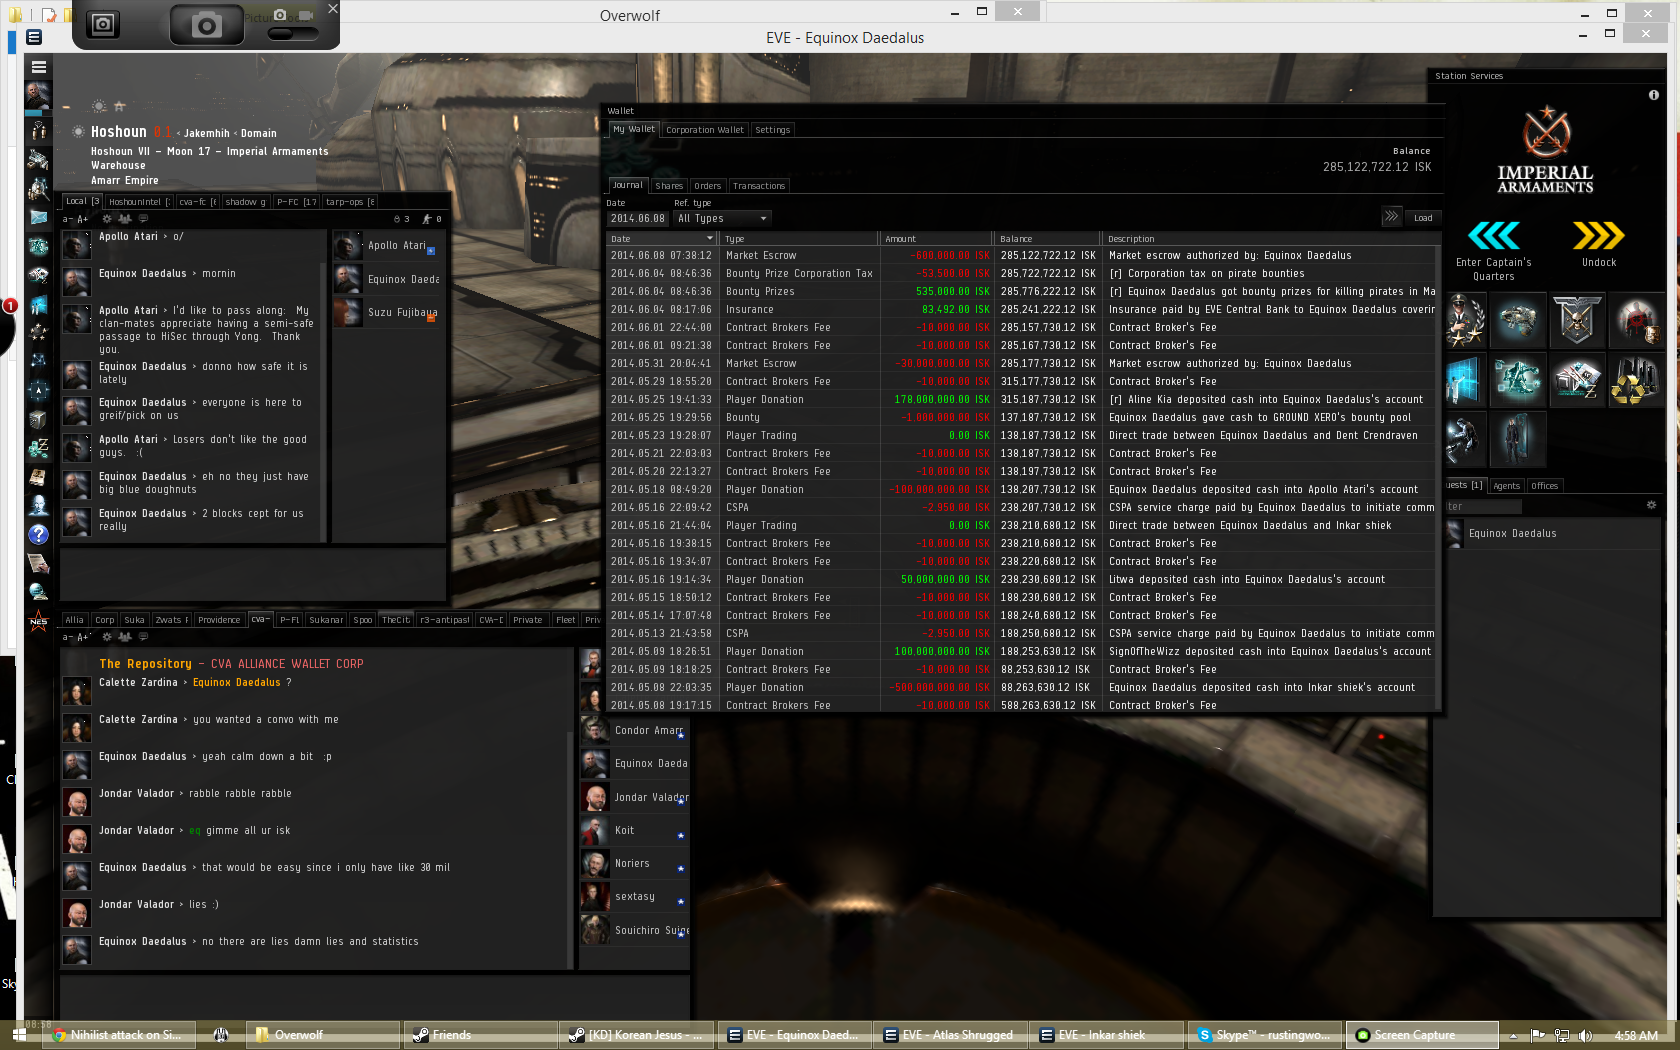
Task: Increase Local chat font size with A+
Action: tap(82, 219)
